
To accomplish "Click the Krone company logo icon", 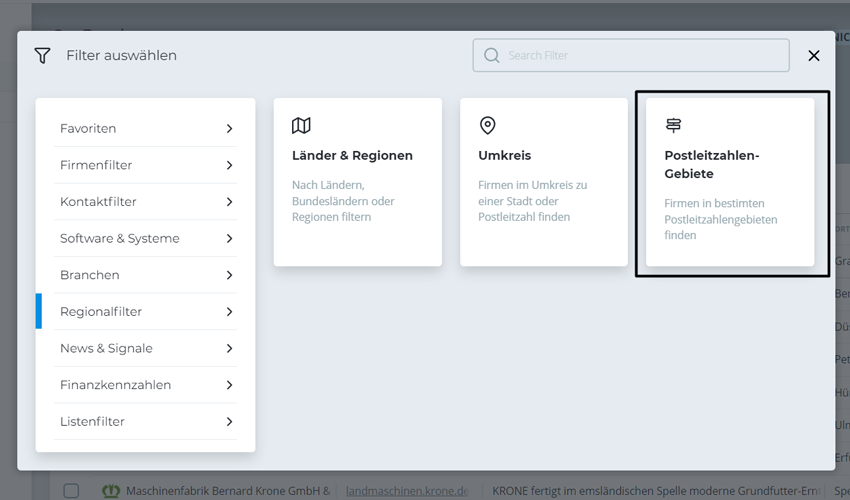I will pyautogui.click(x=112, y=491).
